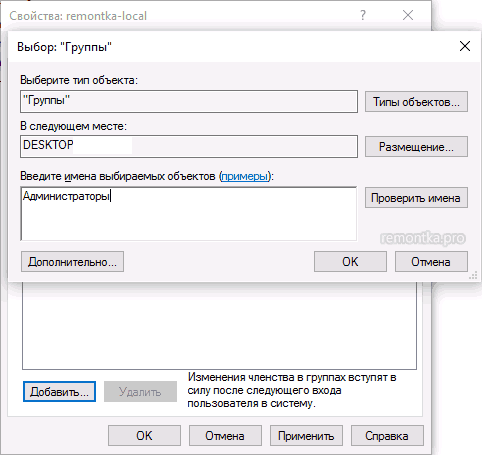Click the help question mark icon in the title bar

point(363,15)
